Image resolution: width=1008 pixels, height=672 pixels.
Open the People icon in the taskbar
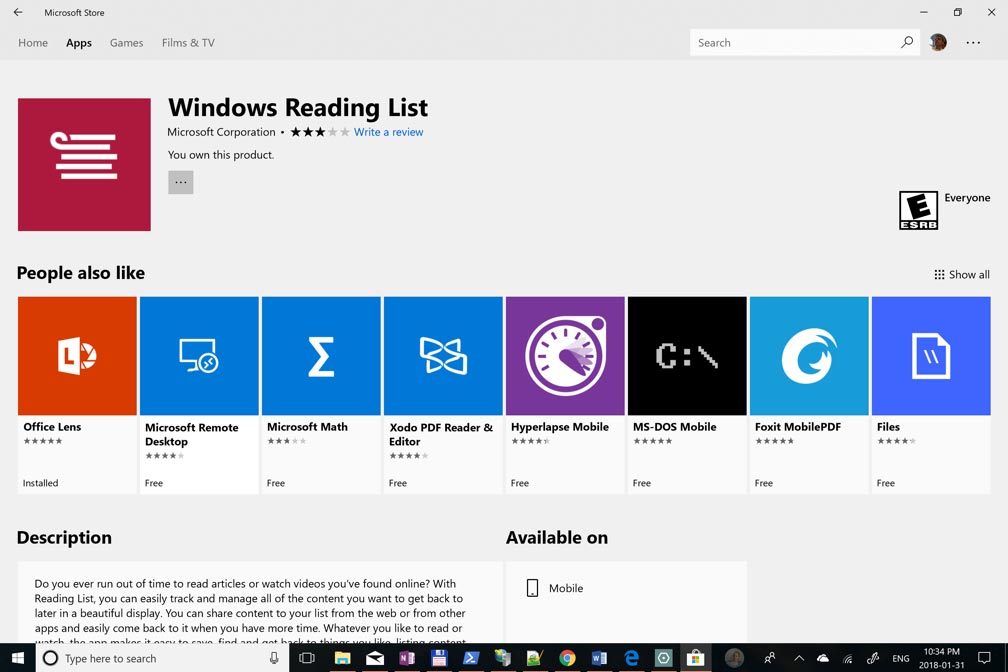click(770, 658)
